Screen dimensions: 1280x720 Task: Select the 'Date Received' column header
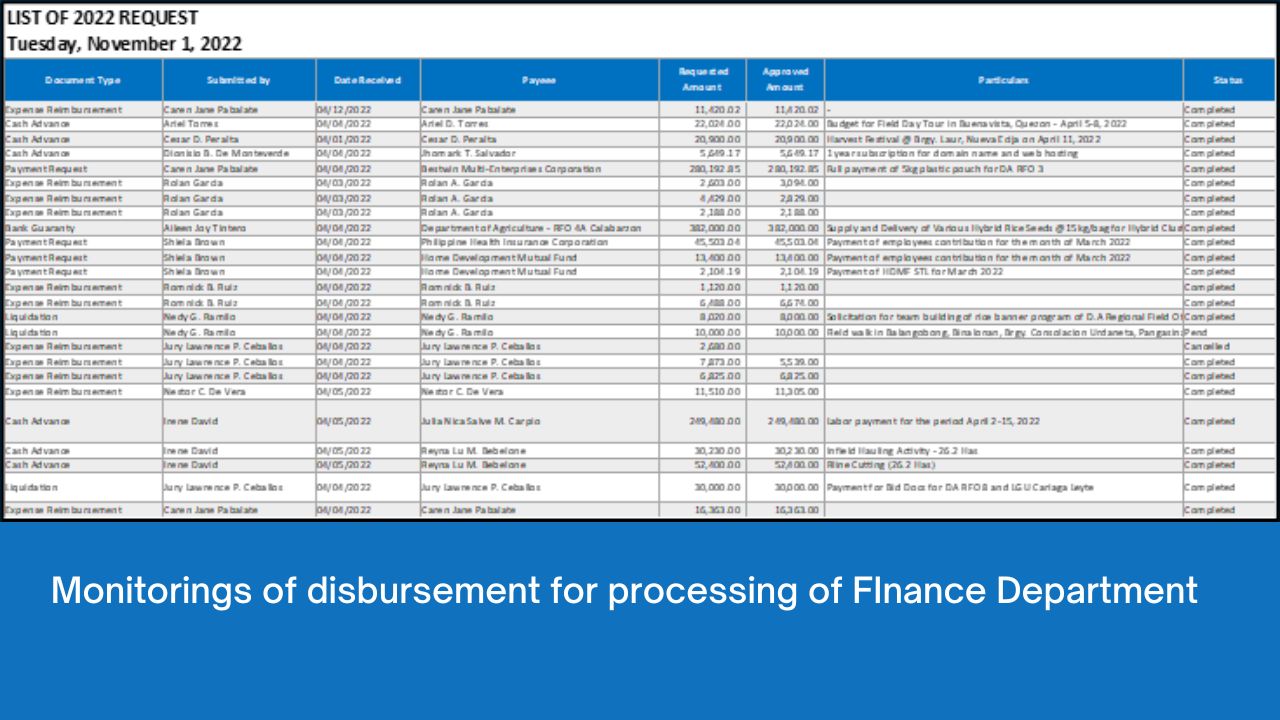[x=368, y=79]
